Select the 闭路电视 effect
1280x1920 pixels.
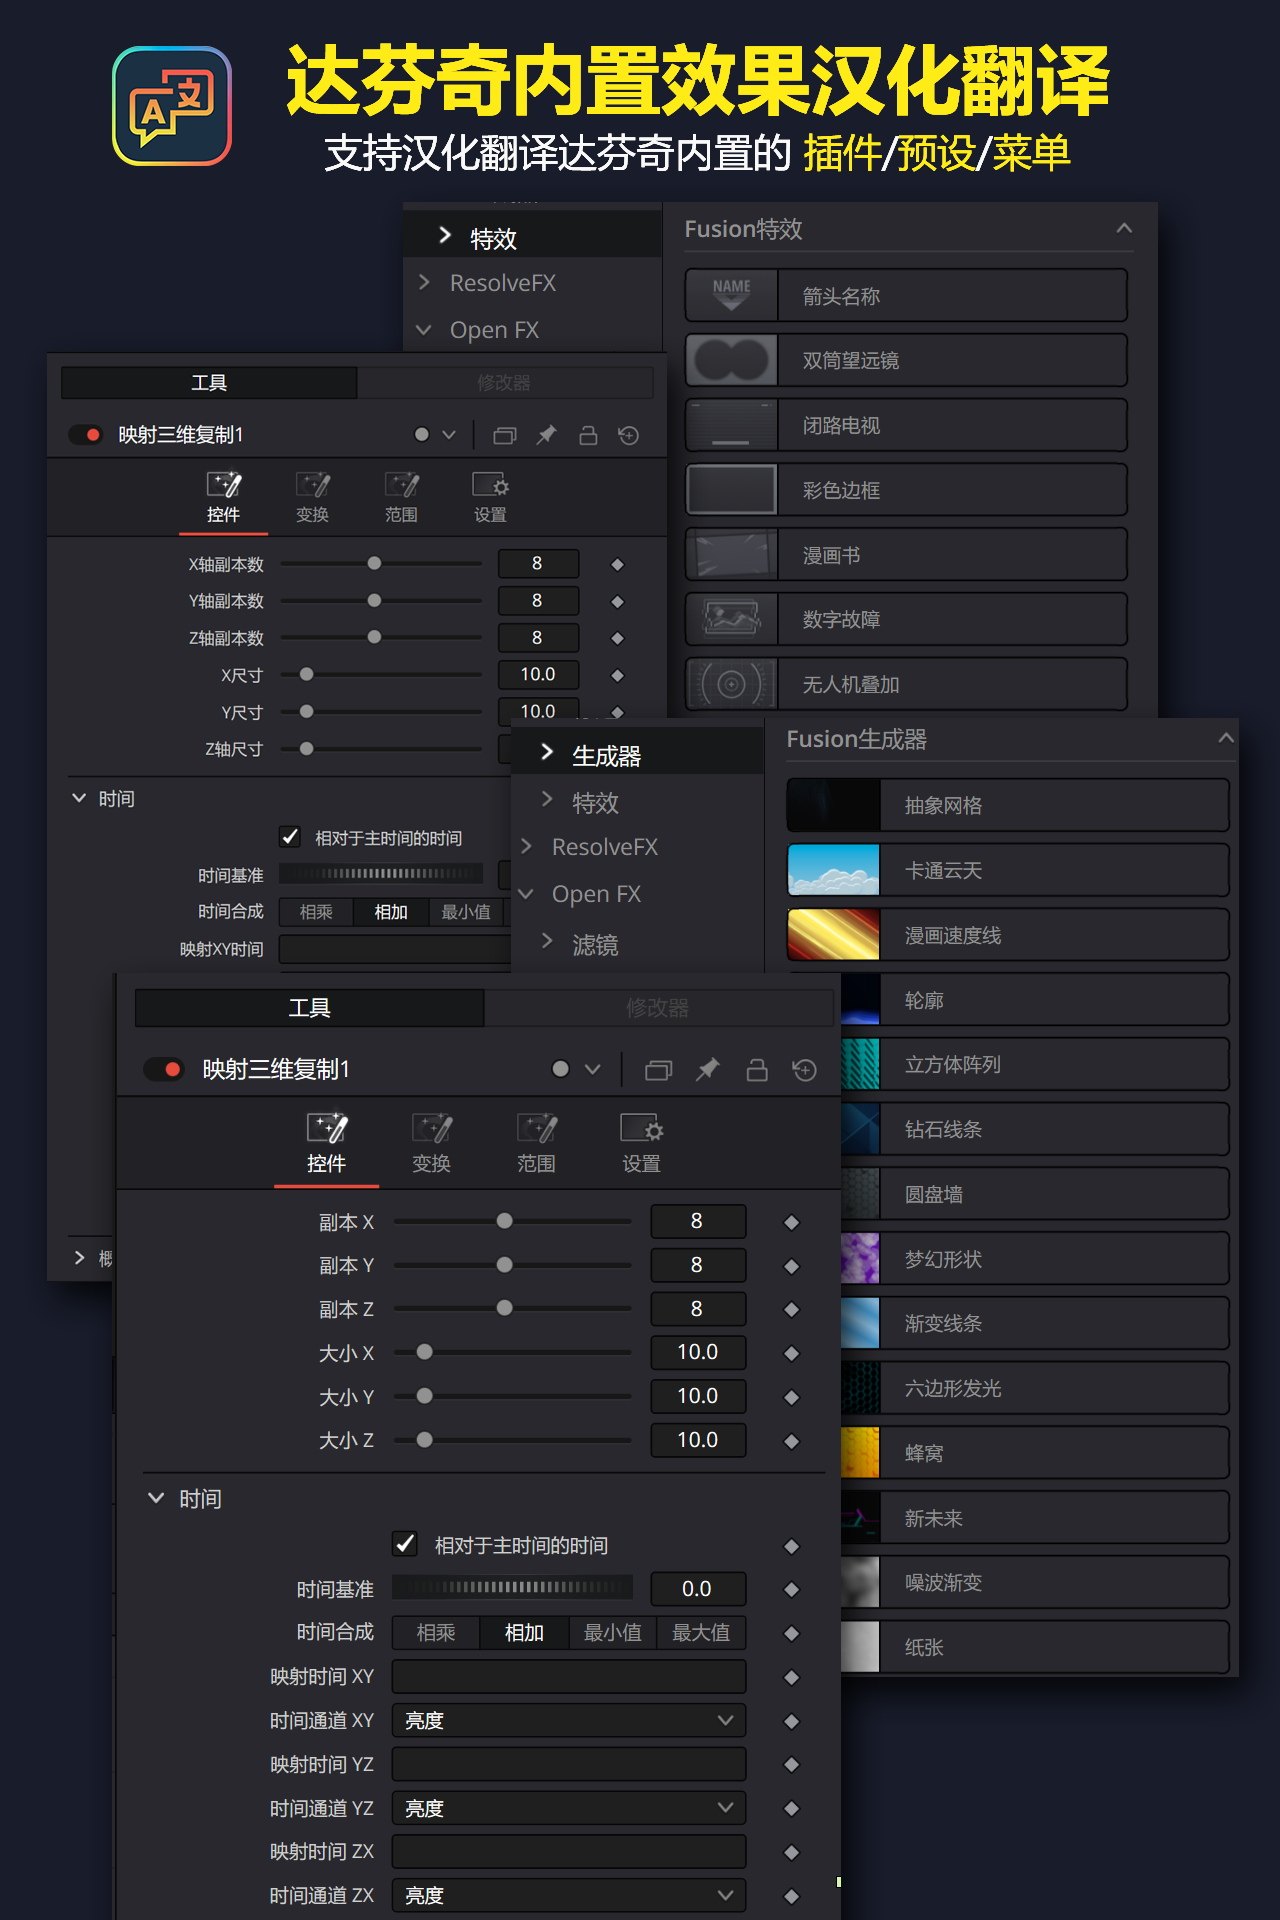pos(906,425)
